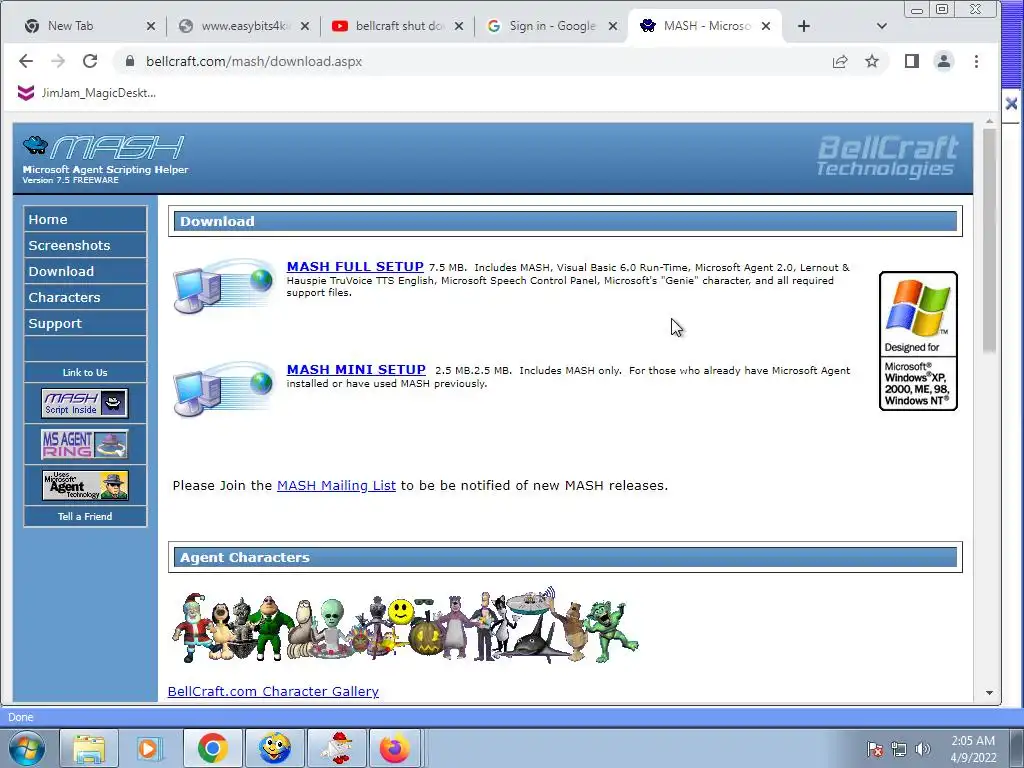The height and width of the screenshot is (768, 1024).
Task: Open Home in the sidebar menu
Action: point(85,219)
